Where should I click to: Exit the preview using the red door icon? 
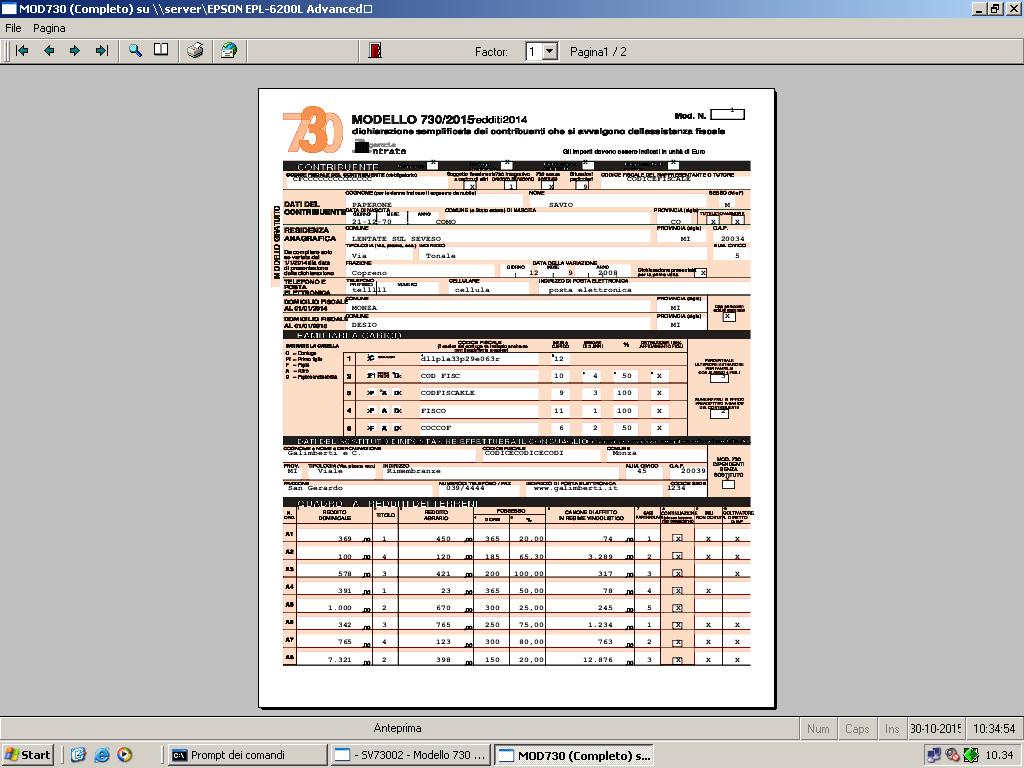click(375, 51)
